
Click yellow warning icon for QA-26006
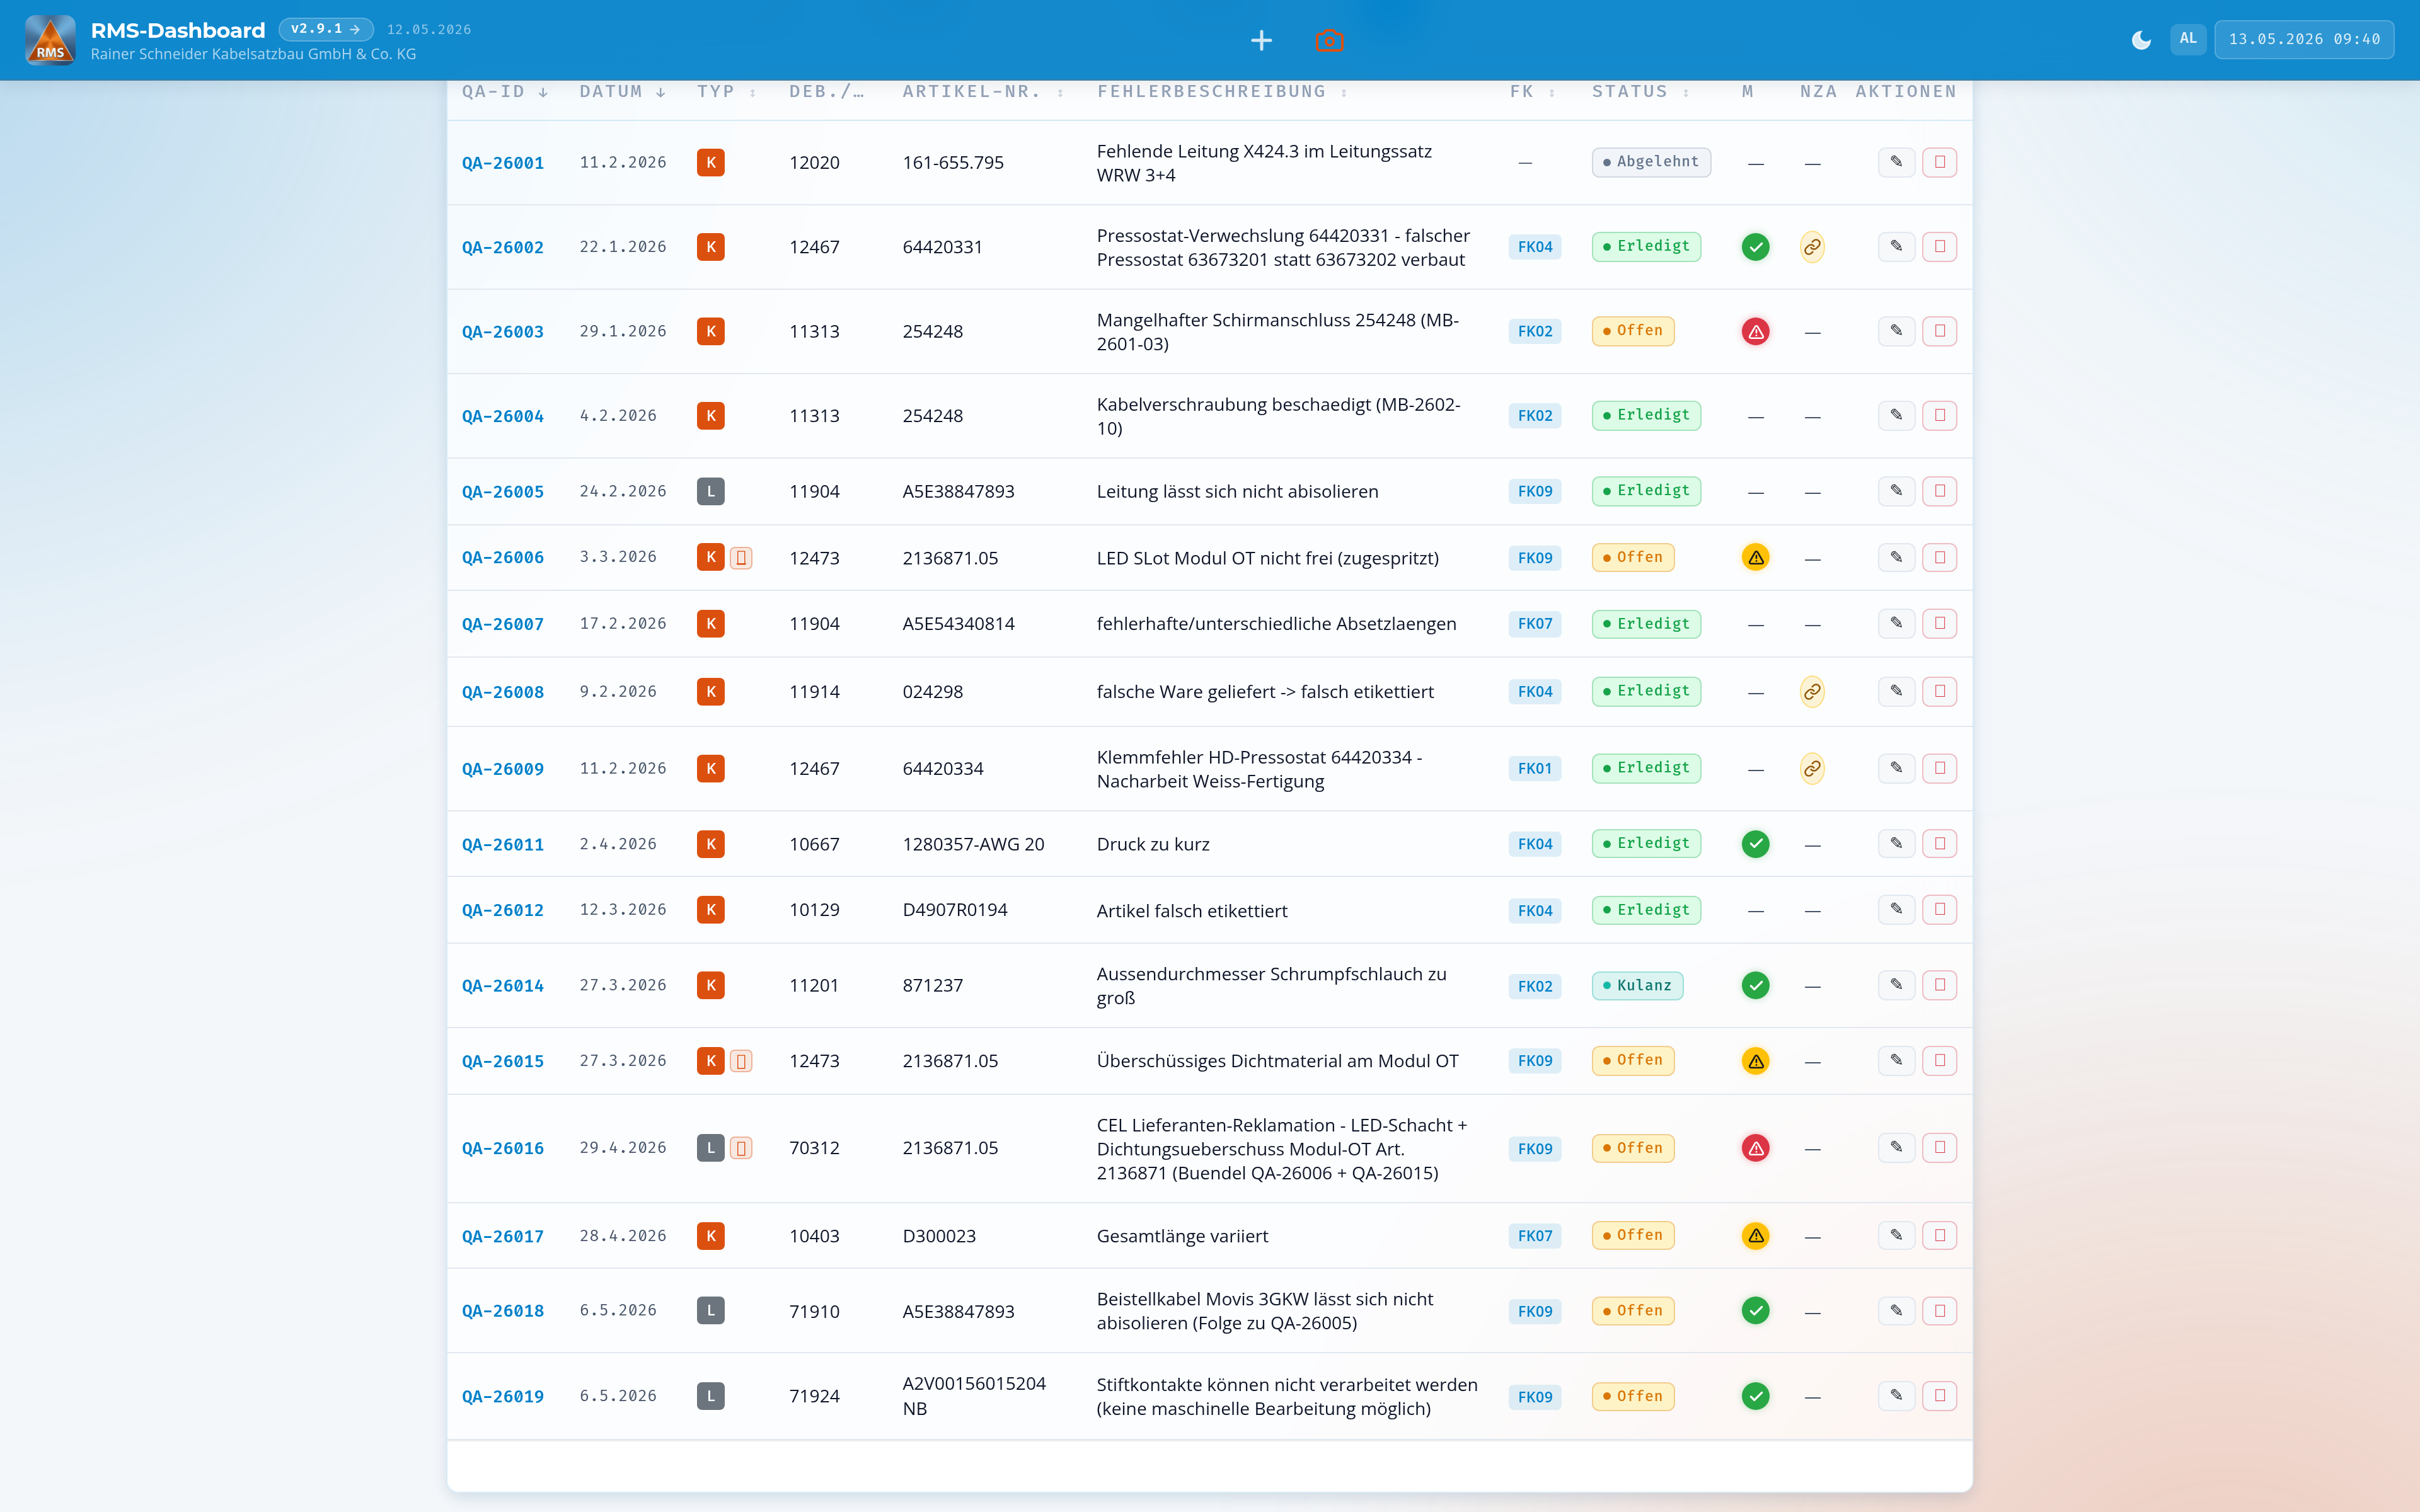pos(1755,557)
